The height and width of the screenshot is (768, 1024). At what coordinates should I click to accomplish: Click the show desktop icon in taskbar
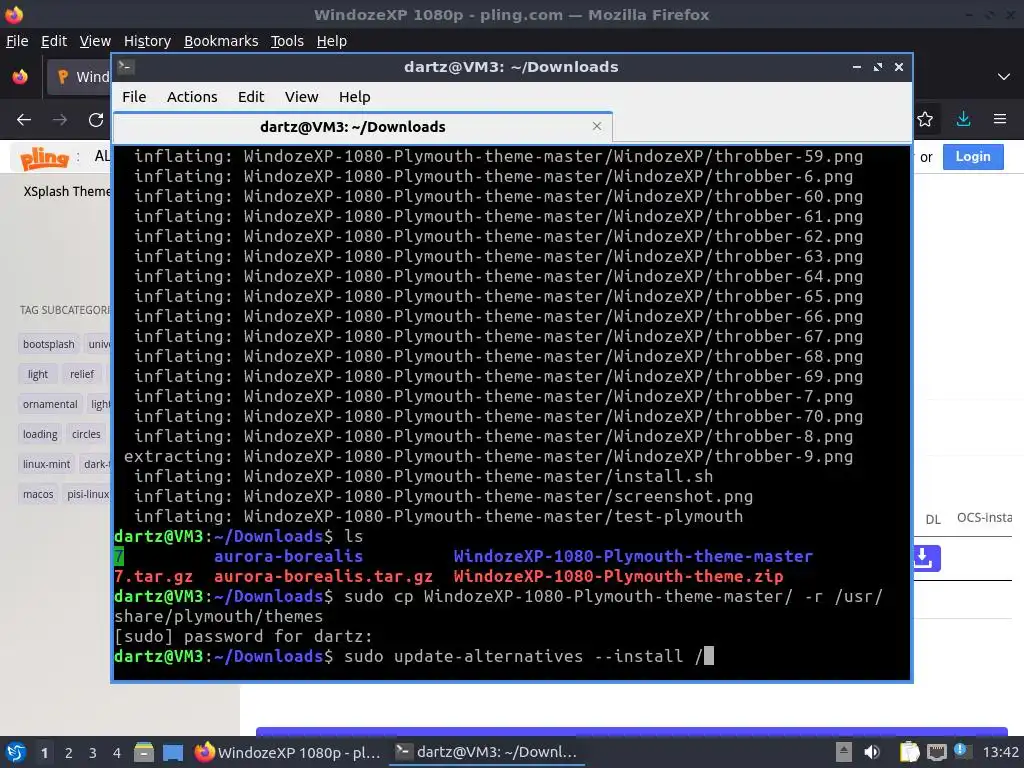coord(173,753)
